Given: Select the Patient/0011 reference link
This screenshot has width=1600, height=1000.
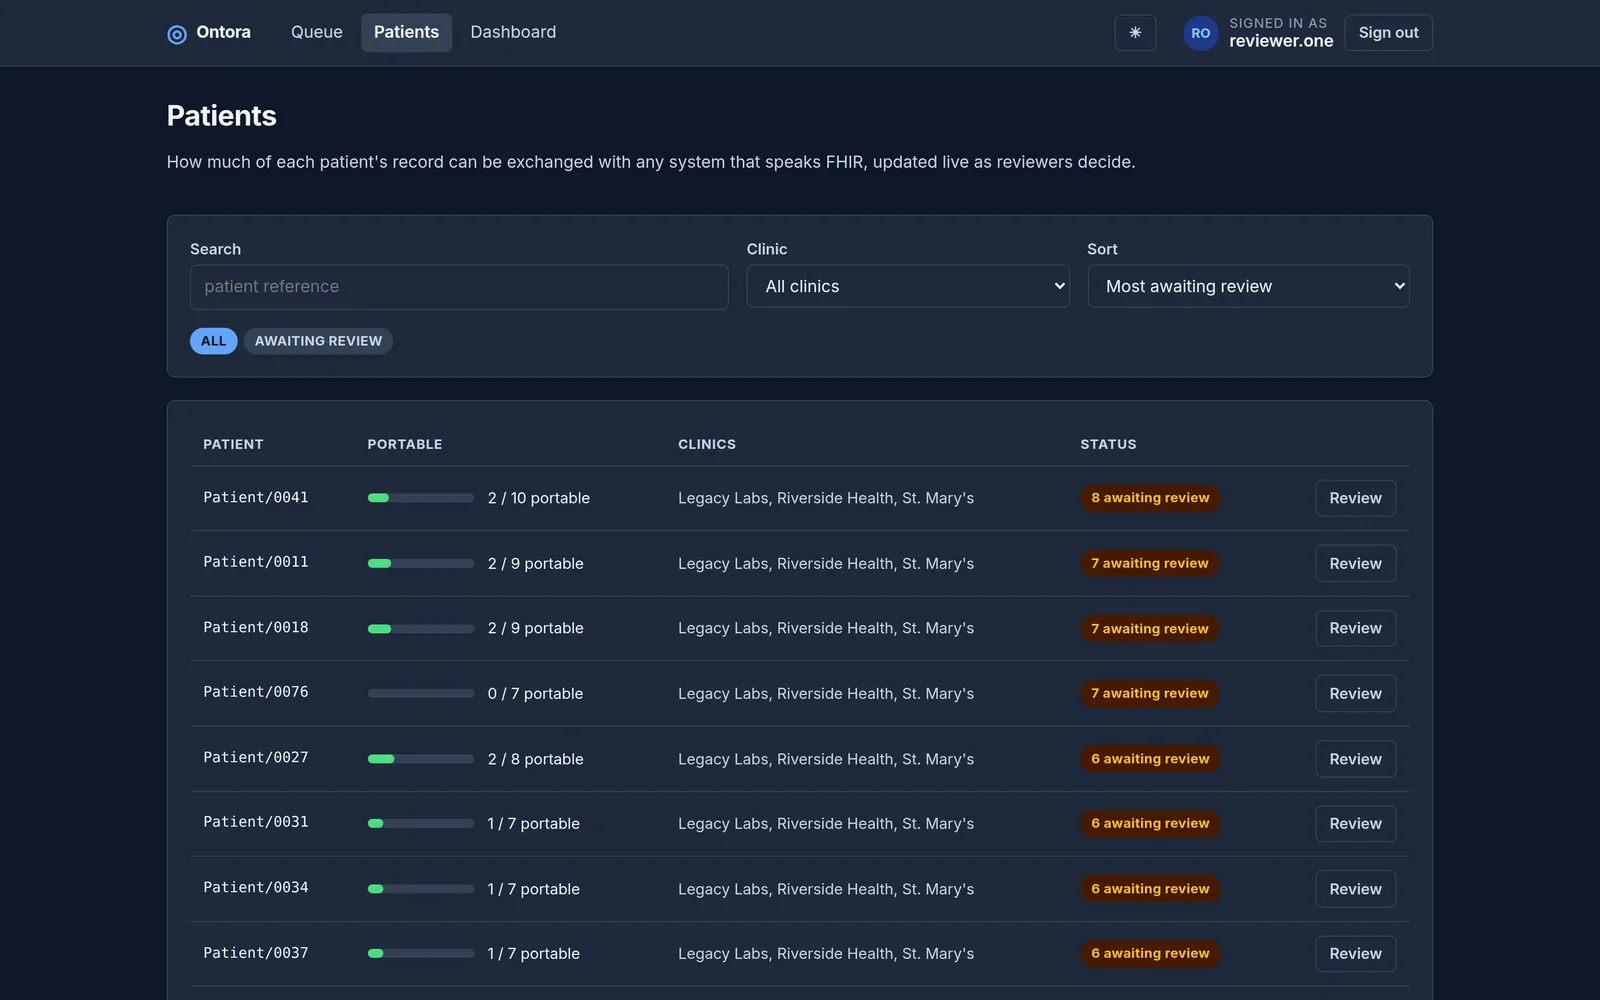Looking at the screenshot, I should 256,562.
